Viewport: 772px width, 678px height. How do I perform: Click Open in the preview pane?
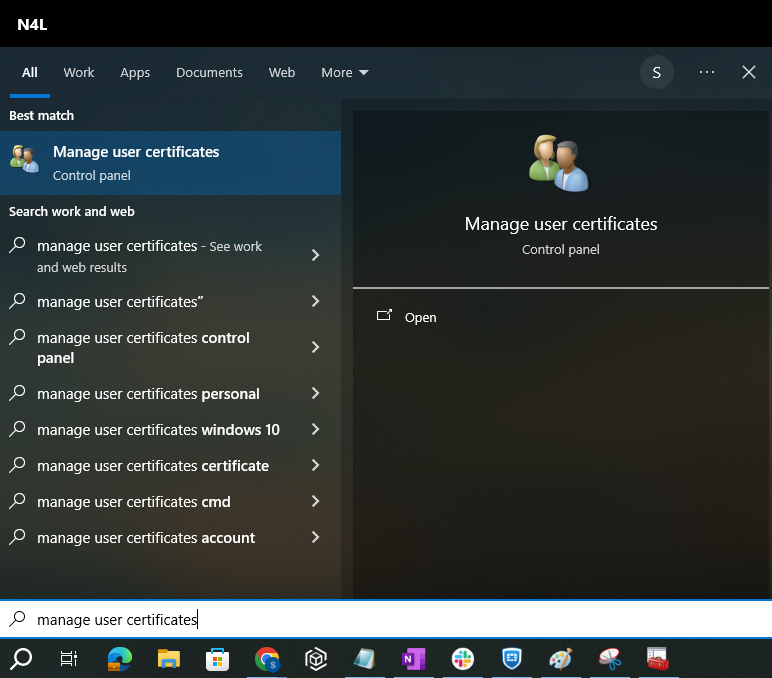coord(420,317)
